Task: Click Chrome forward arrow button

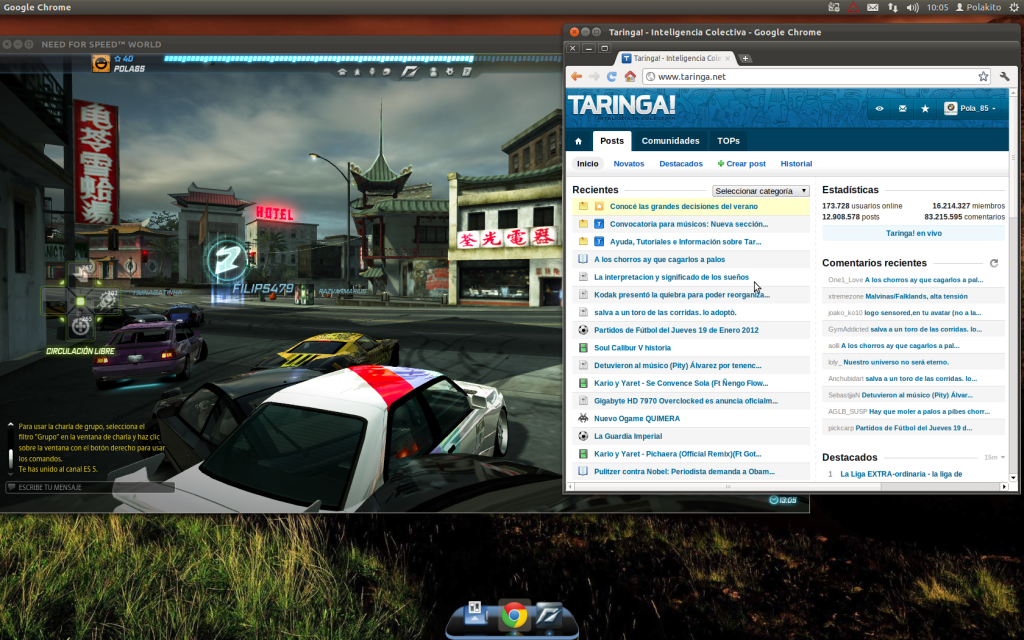Action: tap(594, 76)
